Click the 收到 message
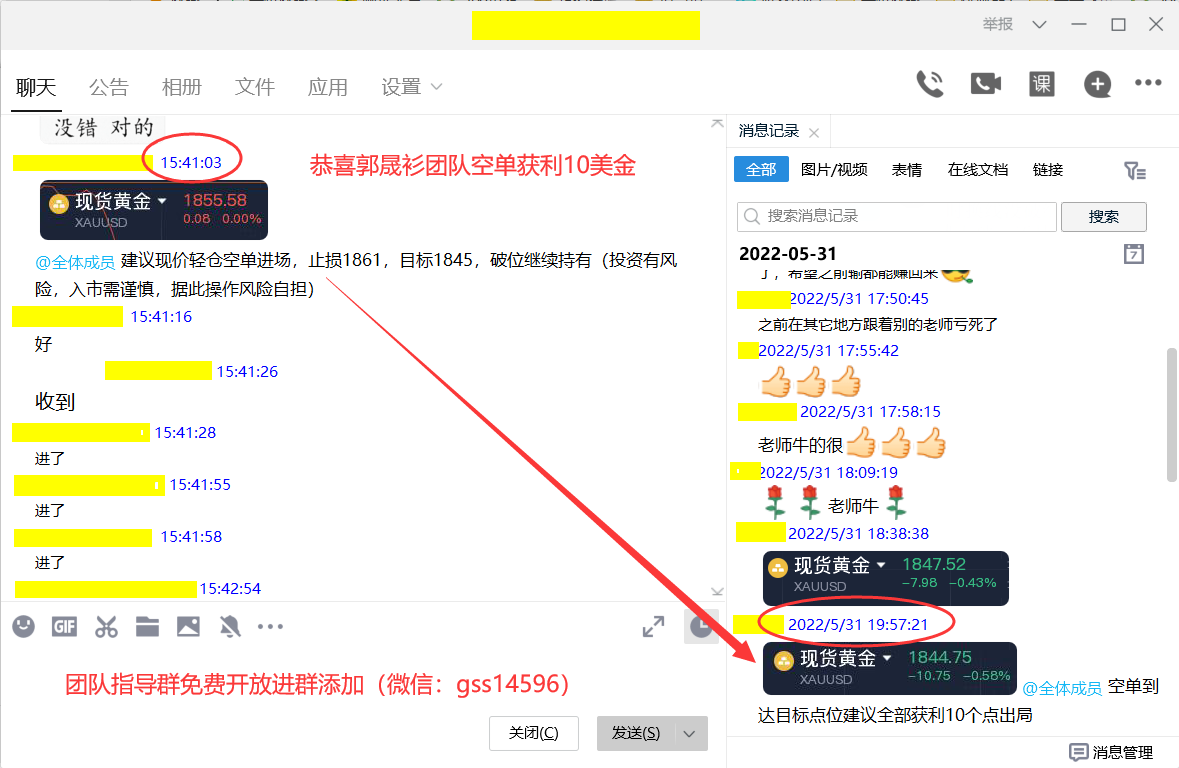Image resolution: width=1179 pixels, height=768 pixels. click(55, 402)
